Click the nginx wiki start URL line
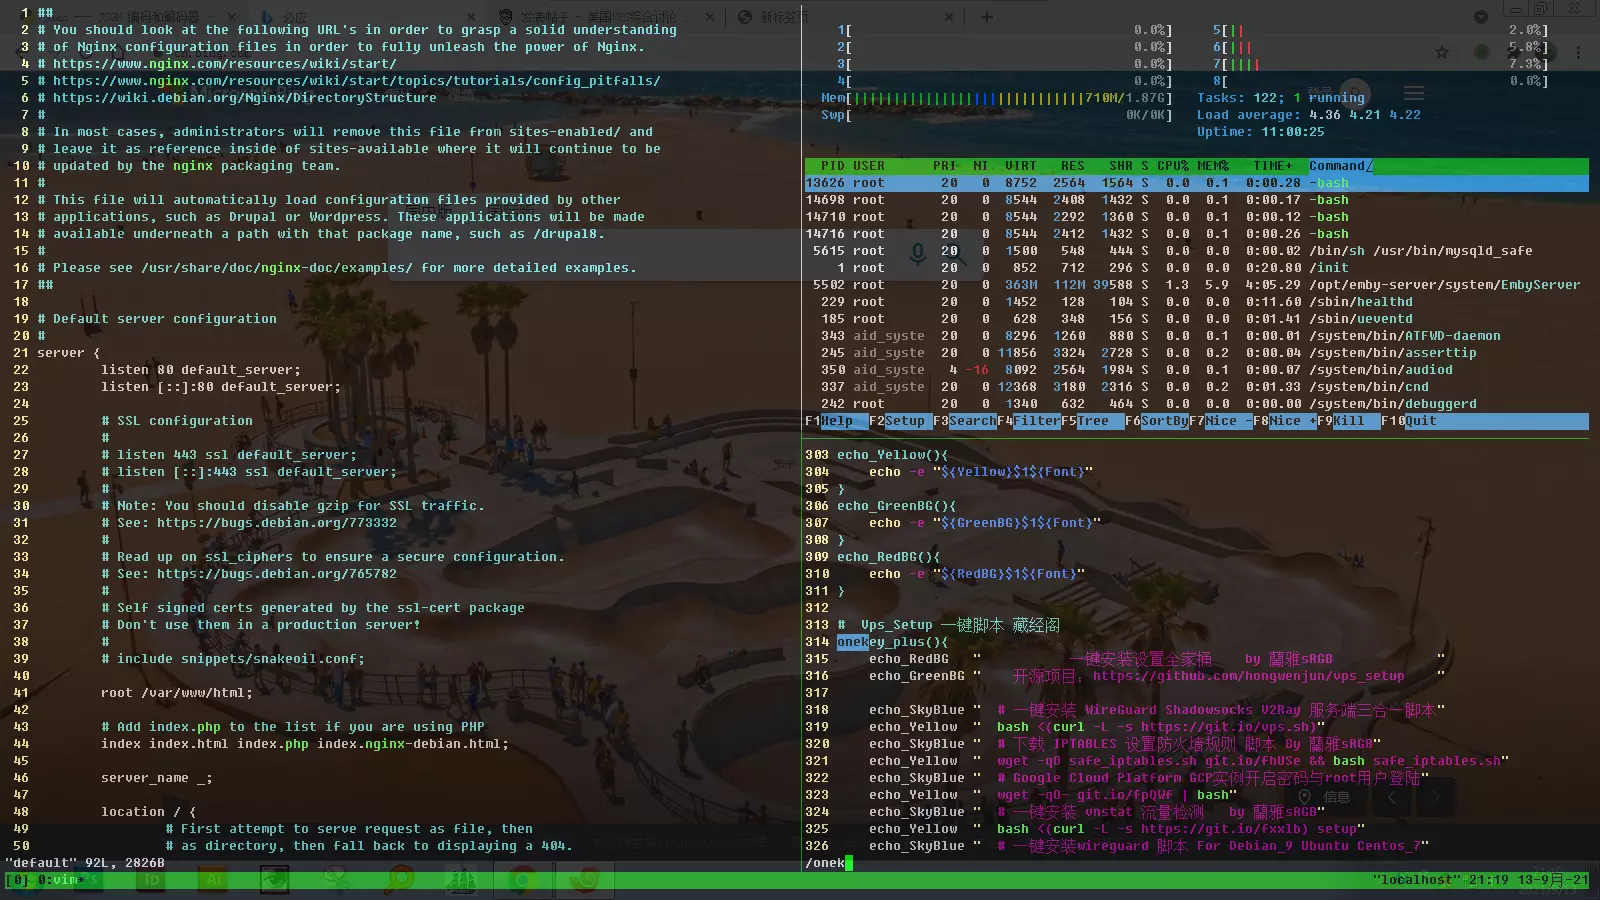 [x=225, y=64]
